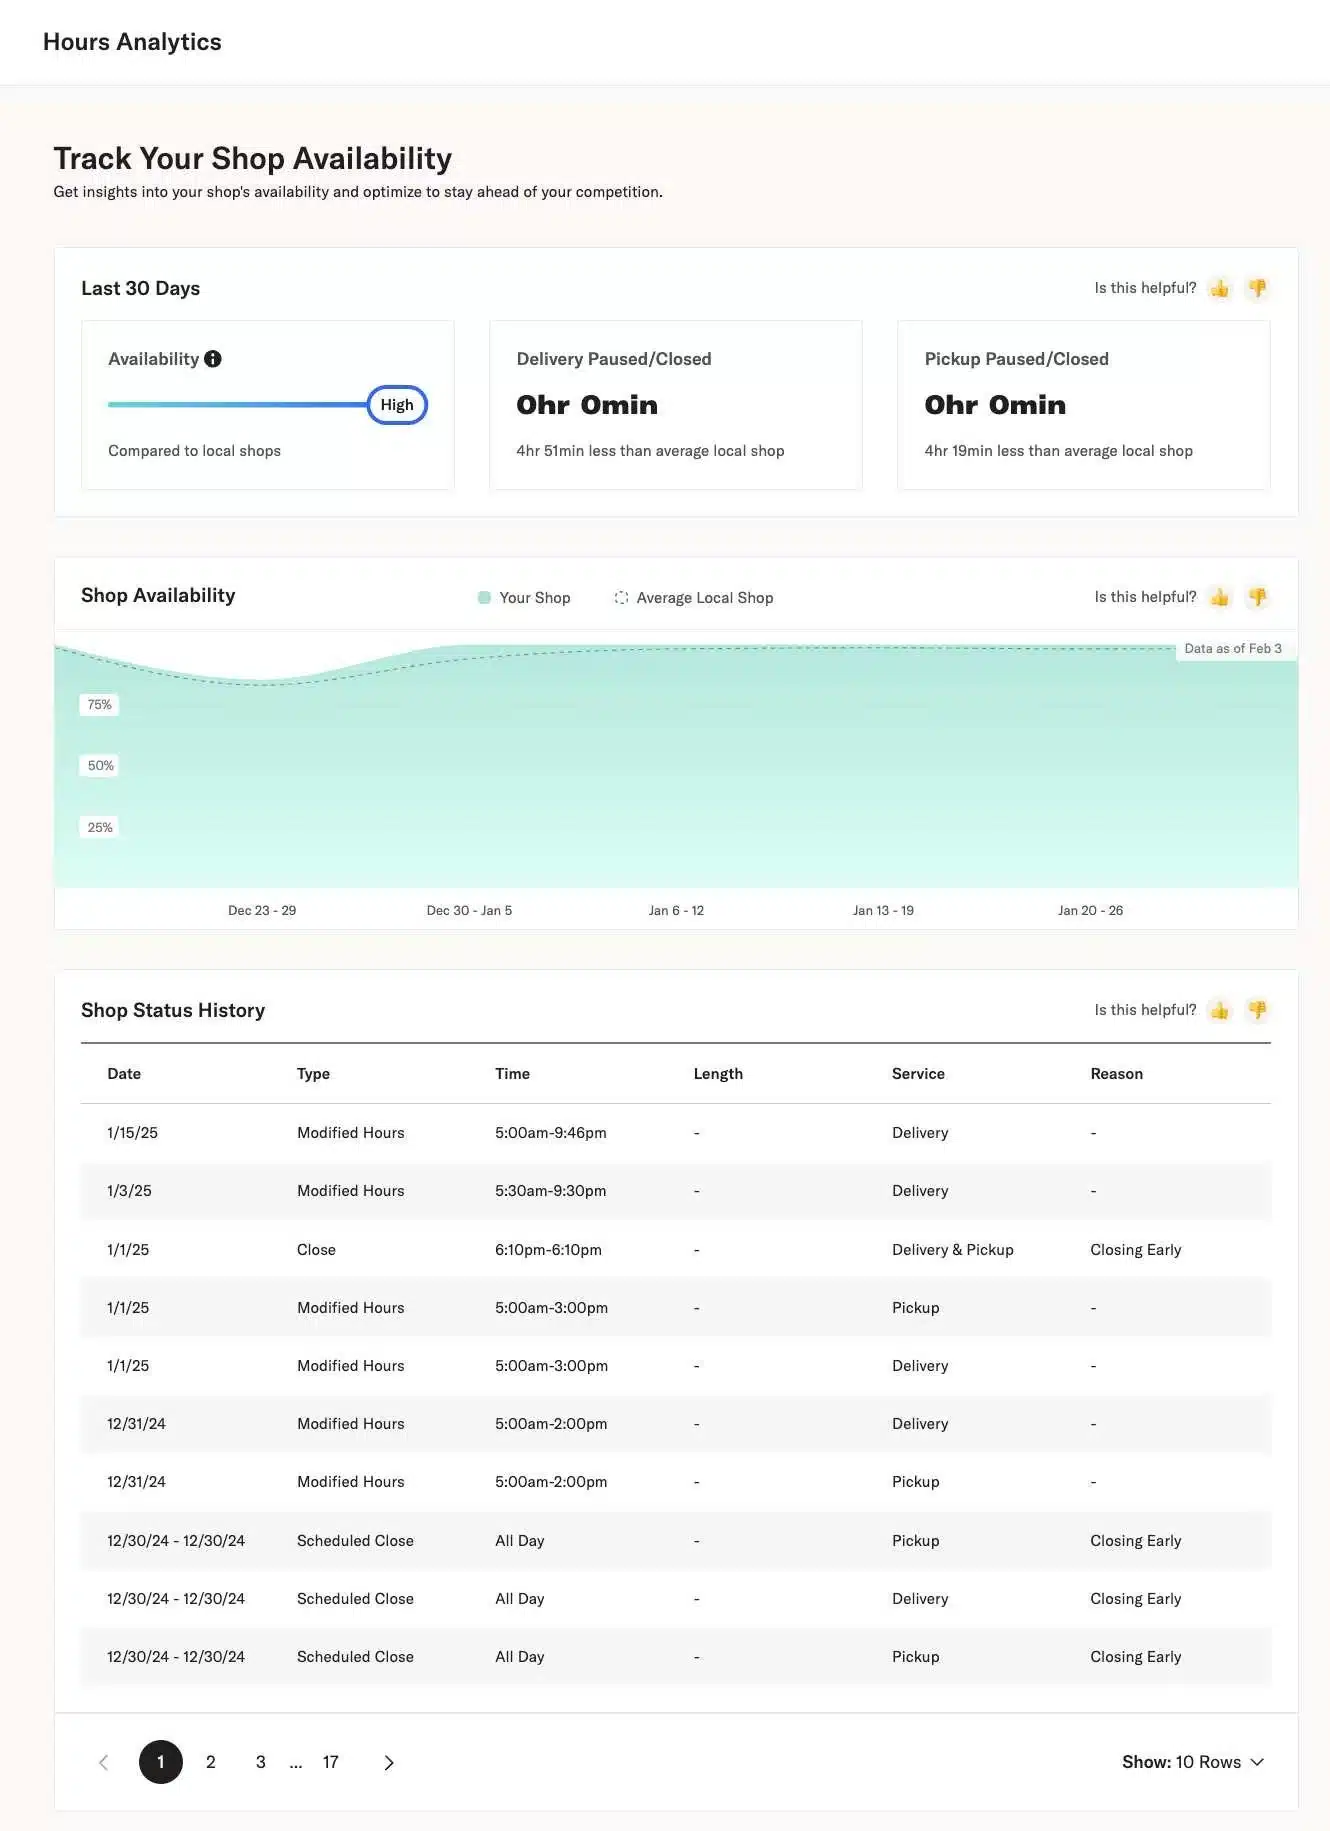Click thumbs up in Last 30 Days card
Screen dimensions: 1330x1831
pos(1219,288)
